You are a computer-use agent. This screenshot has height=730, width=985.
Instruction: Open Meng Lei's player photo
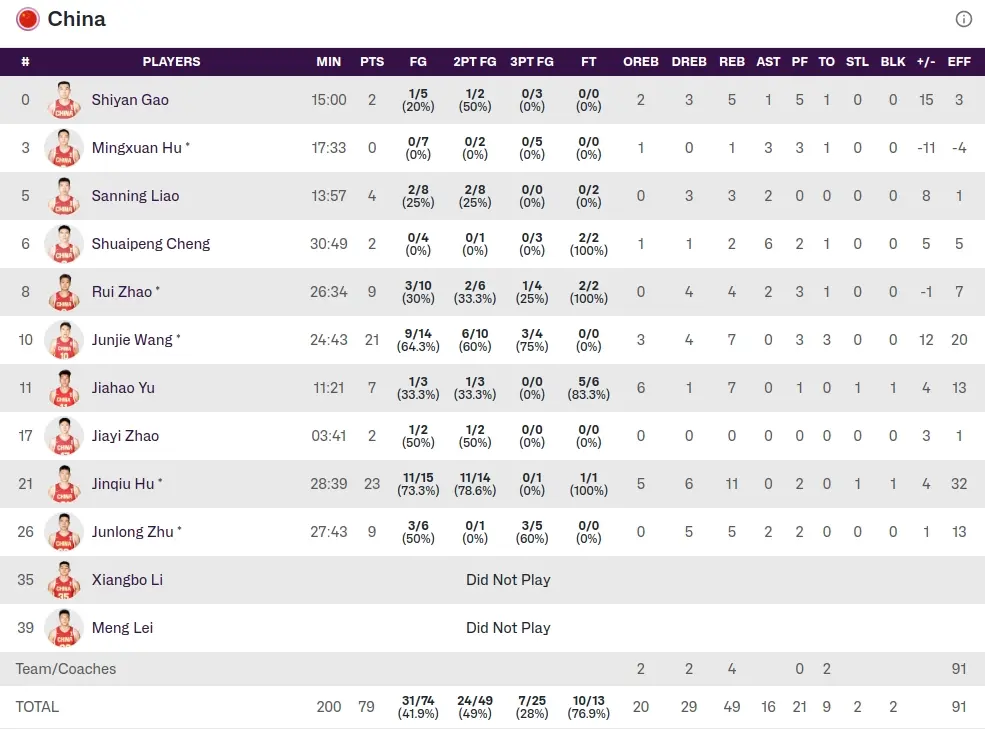(64, 628)
